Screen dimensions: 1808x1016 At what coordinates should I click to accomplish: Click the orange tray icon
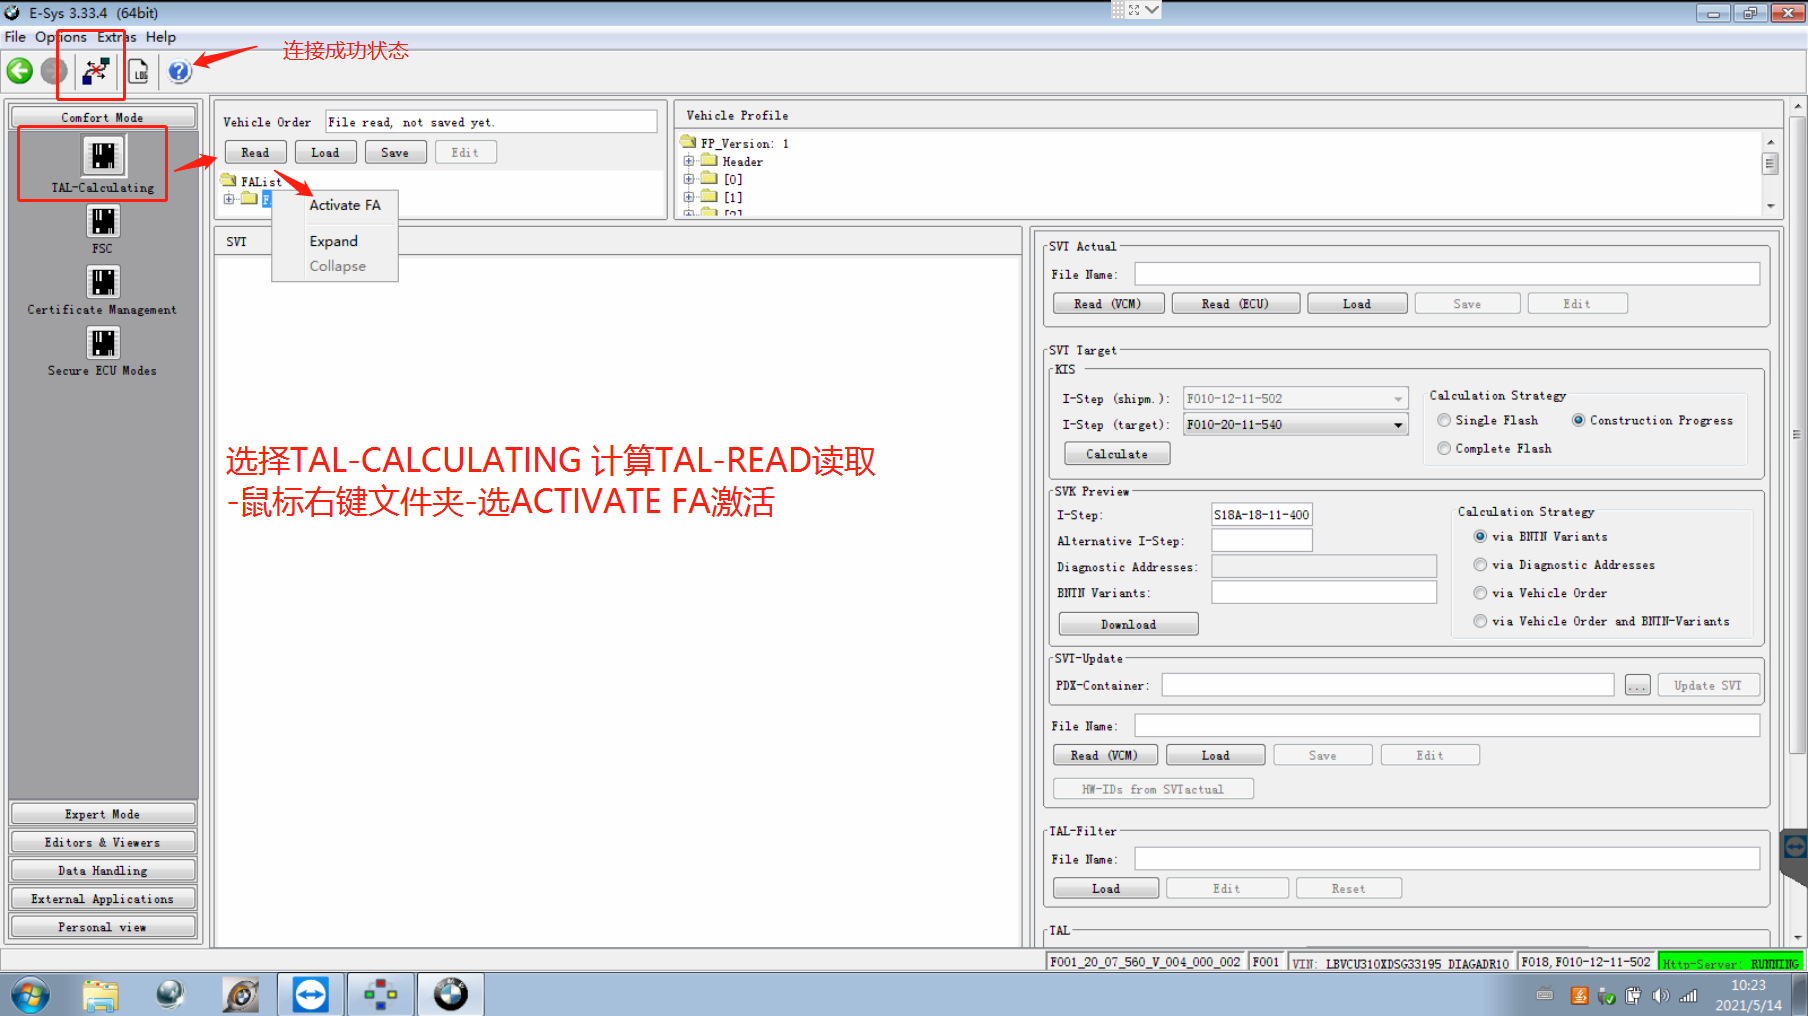pyautogui.click(x=1580, y=995)
